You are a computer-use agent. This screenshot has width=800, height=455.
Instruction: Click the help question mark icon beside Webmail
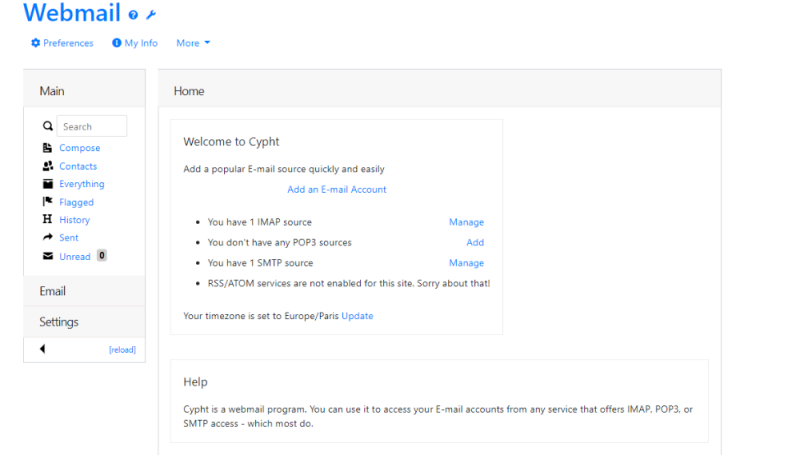point(133,15)
